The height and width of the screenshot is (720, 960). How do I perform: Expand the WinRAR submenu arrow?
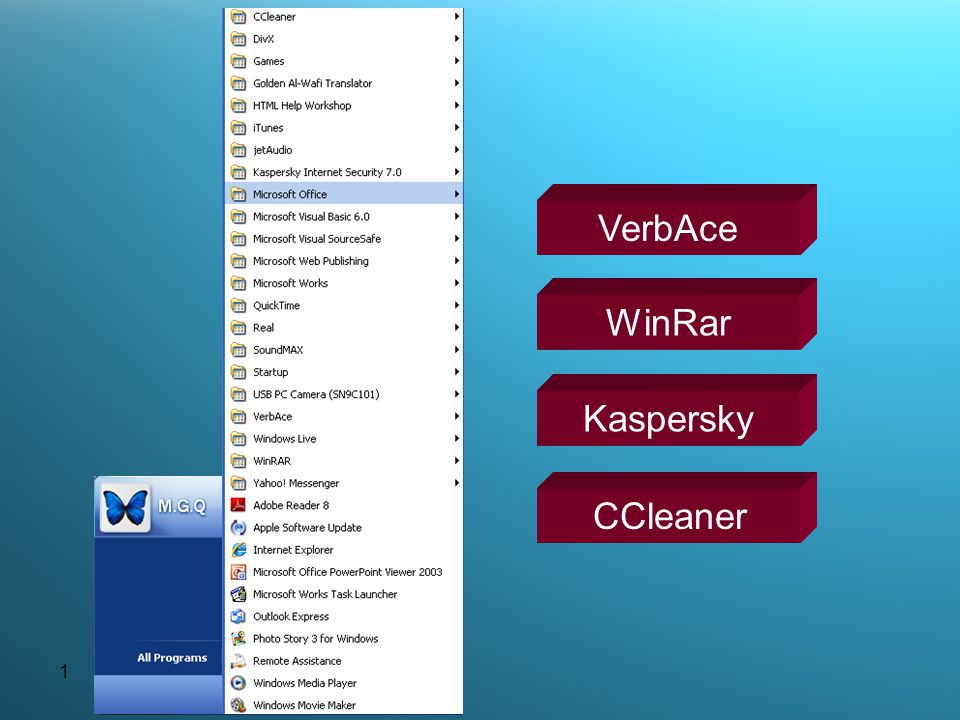pyautogui.click(x=457, y=460)
